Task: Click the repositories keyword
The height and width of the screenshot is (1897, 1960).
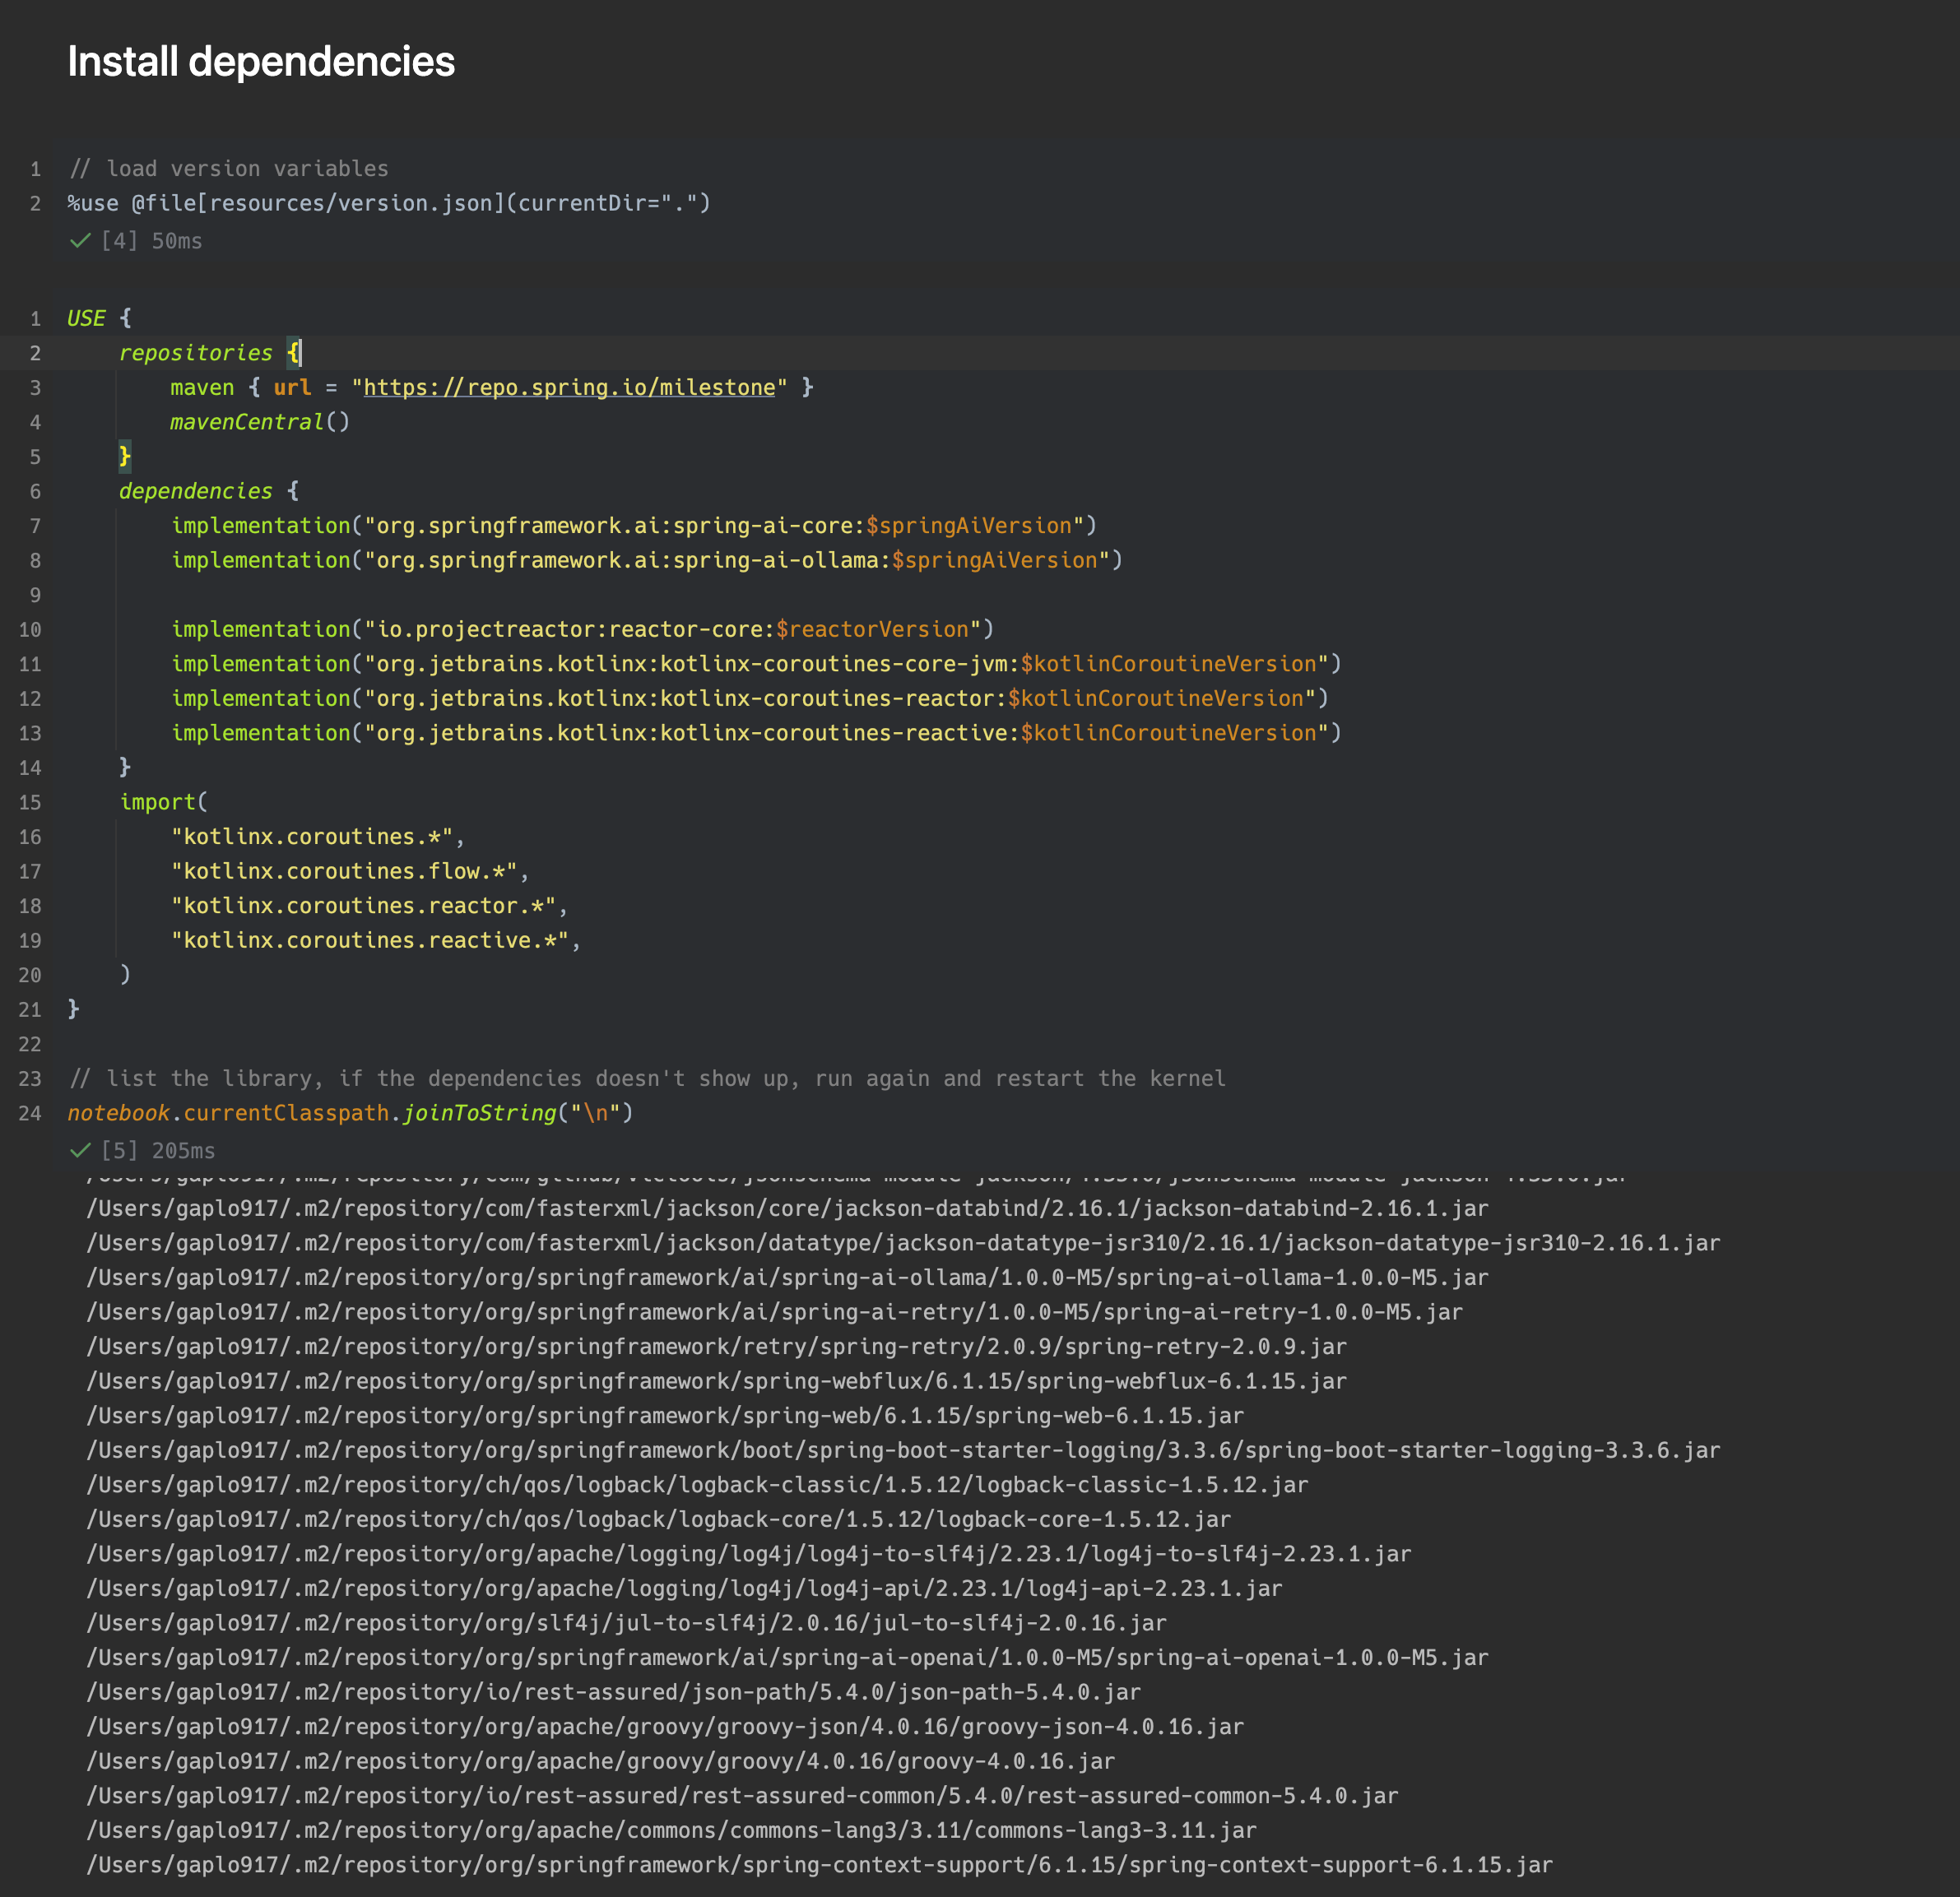Action: [x=195, y=353]
